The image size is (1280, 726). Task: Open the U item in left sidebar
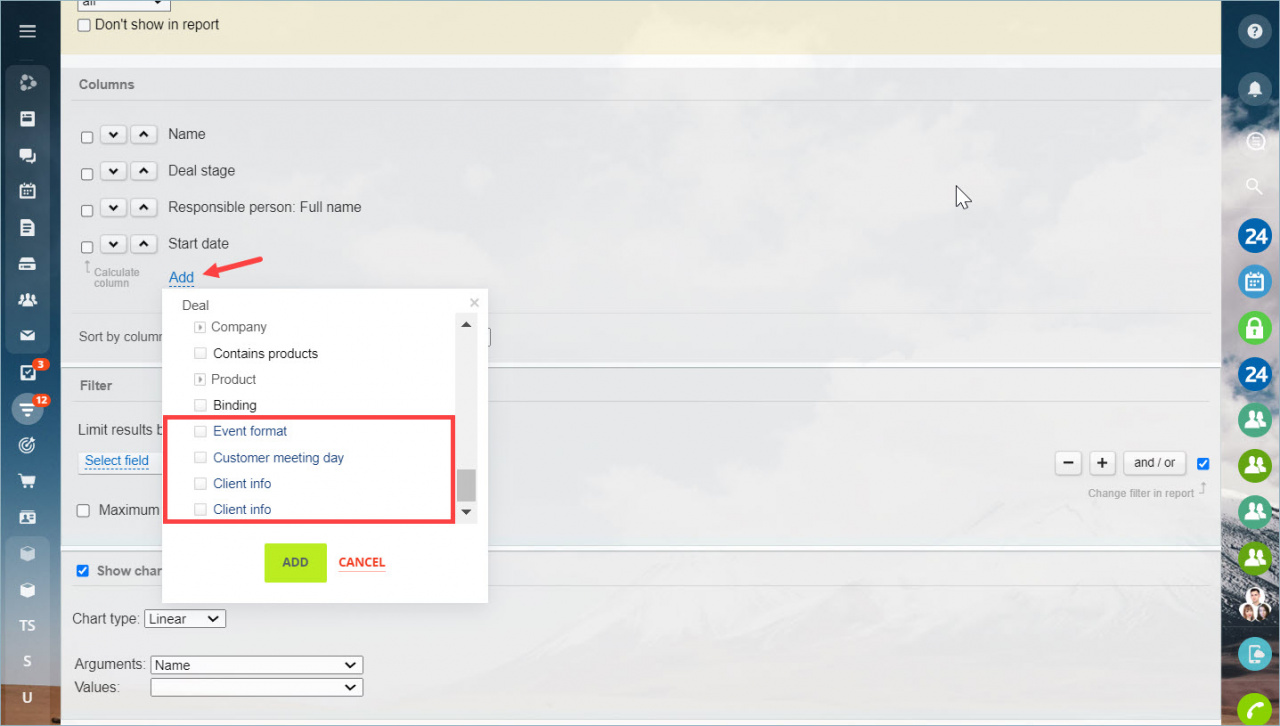pos(27,697)
